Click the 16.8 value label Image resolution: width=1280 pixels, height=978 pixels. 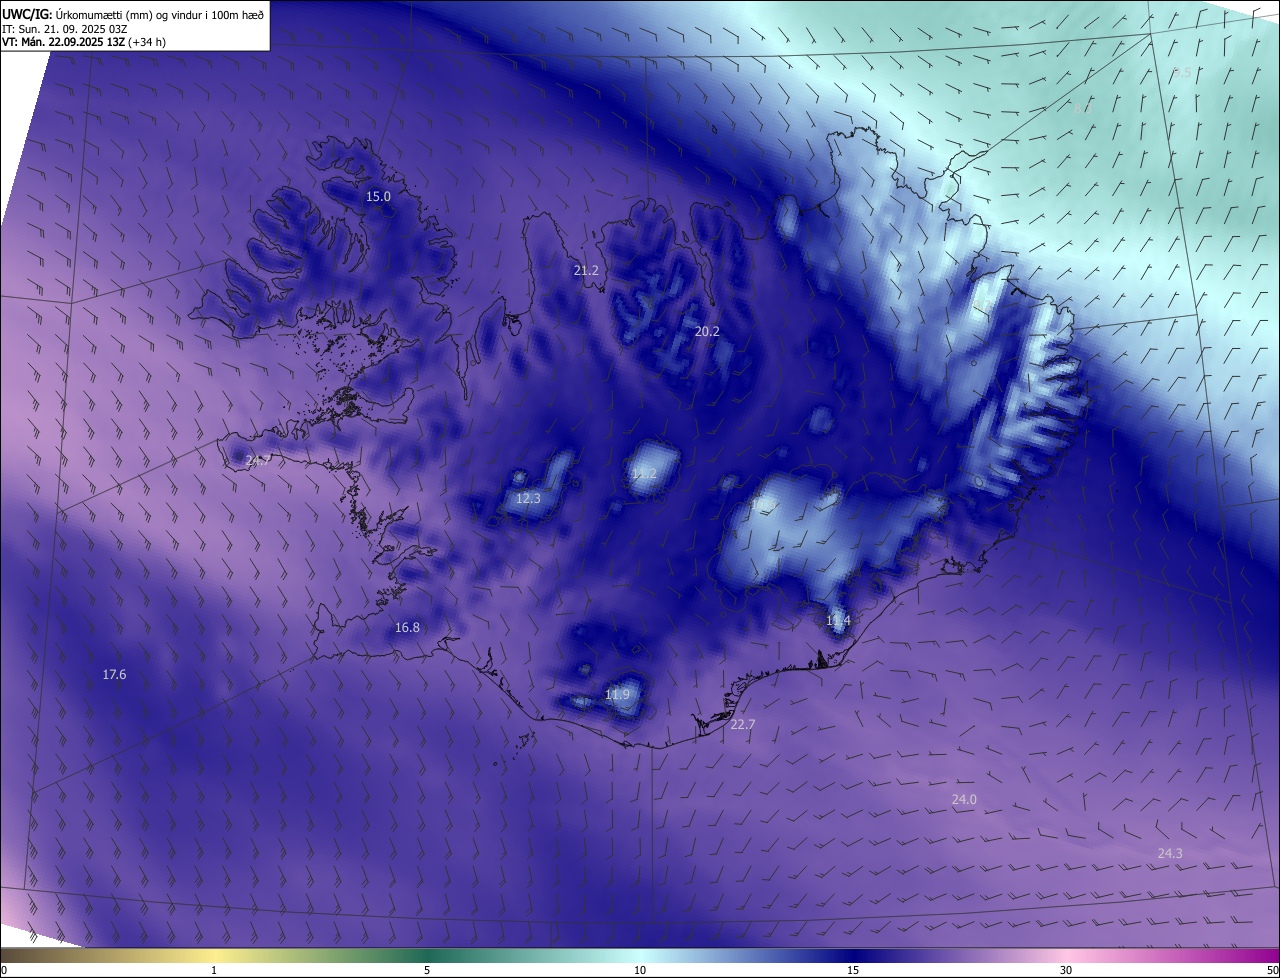(x=407, y=627)
